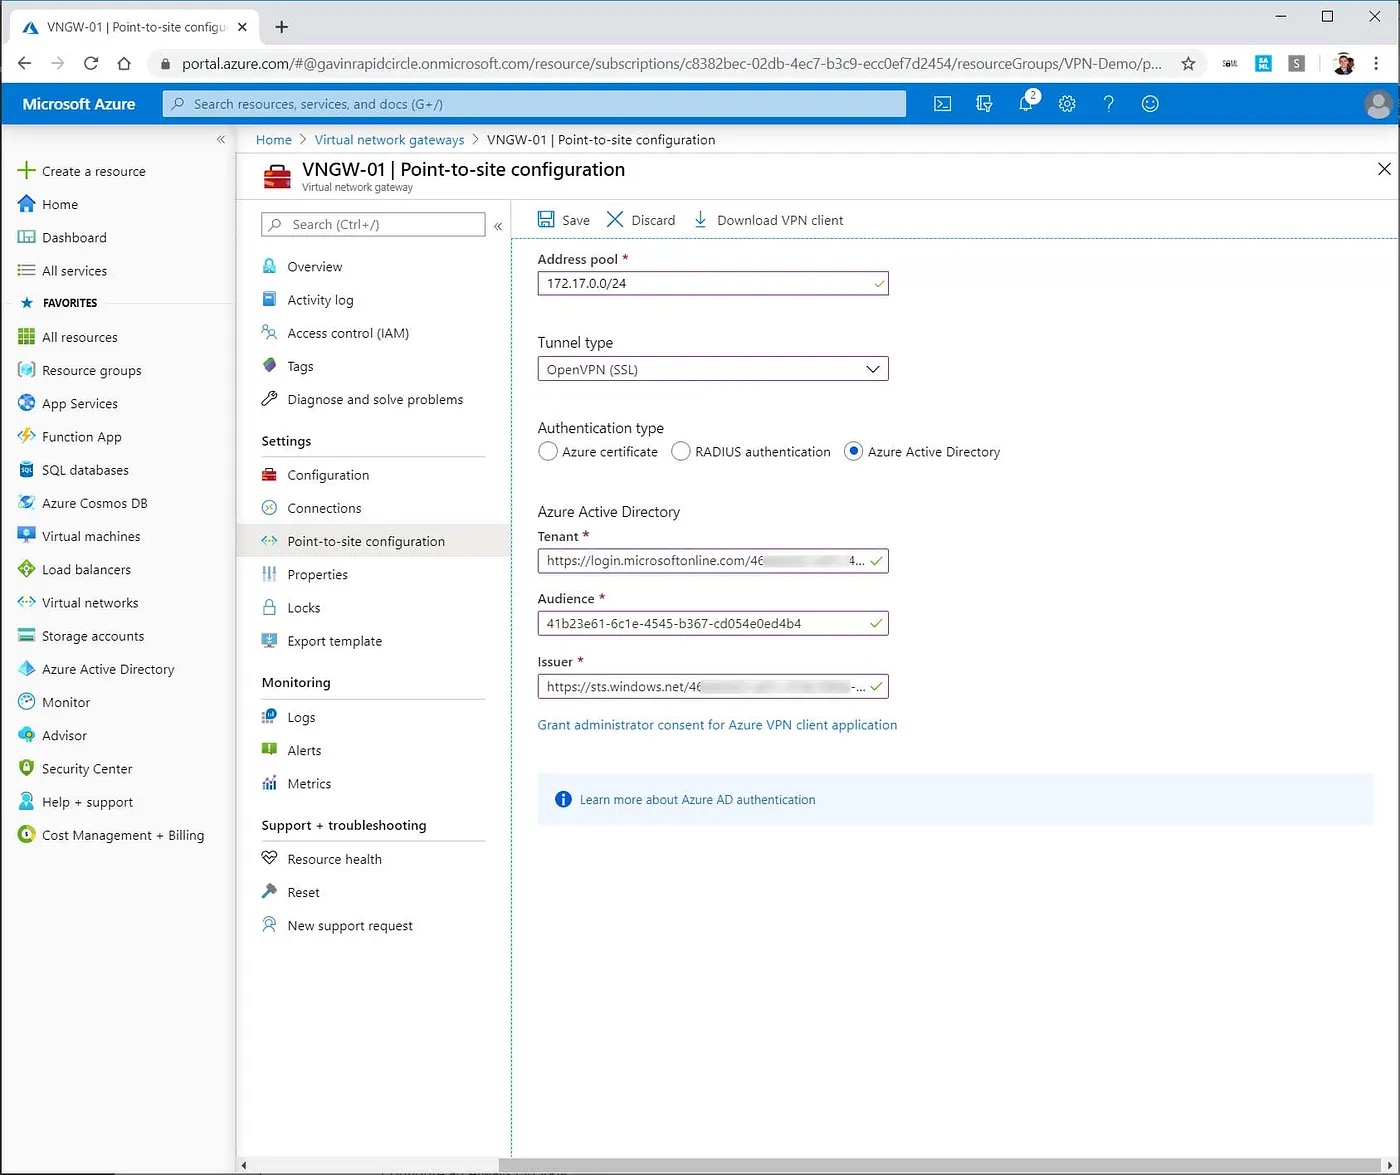Click resource menu Search (Ctrl+/) box

[x=373, y=225]
